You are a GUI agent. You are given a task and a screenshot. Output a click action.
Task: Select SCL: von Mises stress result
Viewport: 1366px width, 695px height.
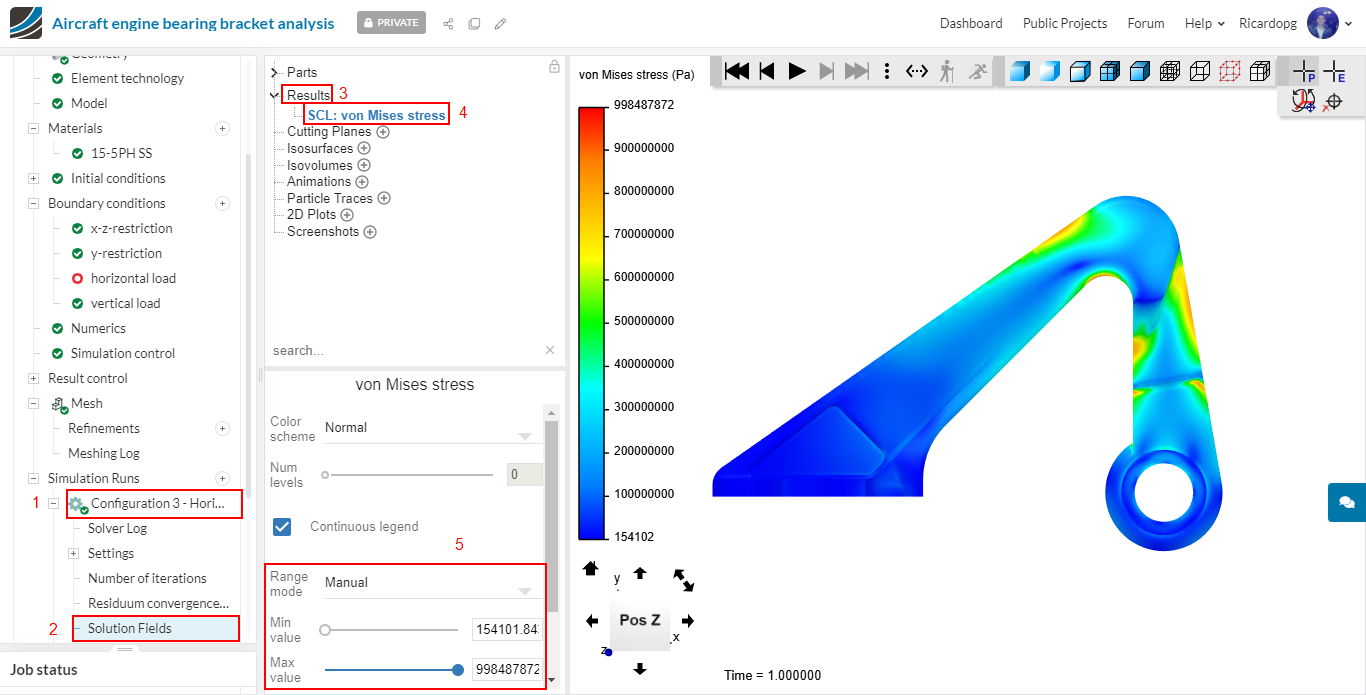[377, 115]
